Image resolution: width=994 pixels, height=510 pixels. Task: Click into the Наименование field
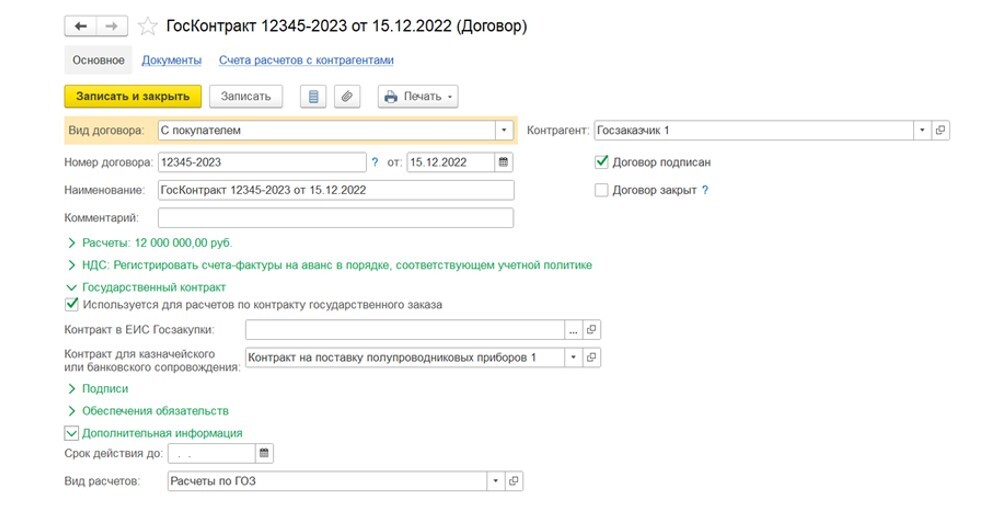coord(336,190)
